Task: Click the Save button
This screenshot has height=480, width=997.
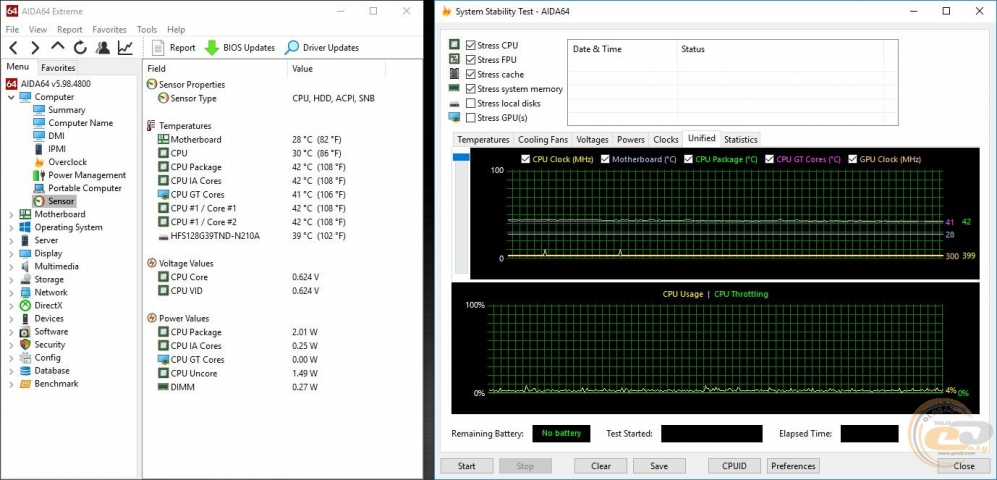Action: coord(659,466)
